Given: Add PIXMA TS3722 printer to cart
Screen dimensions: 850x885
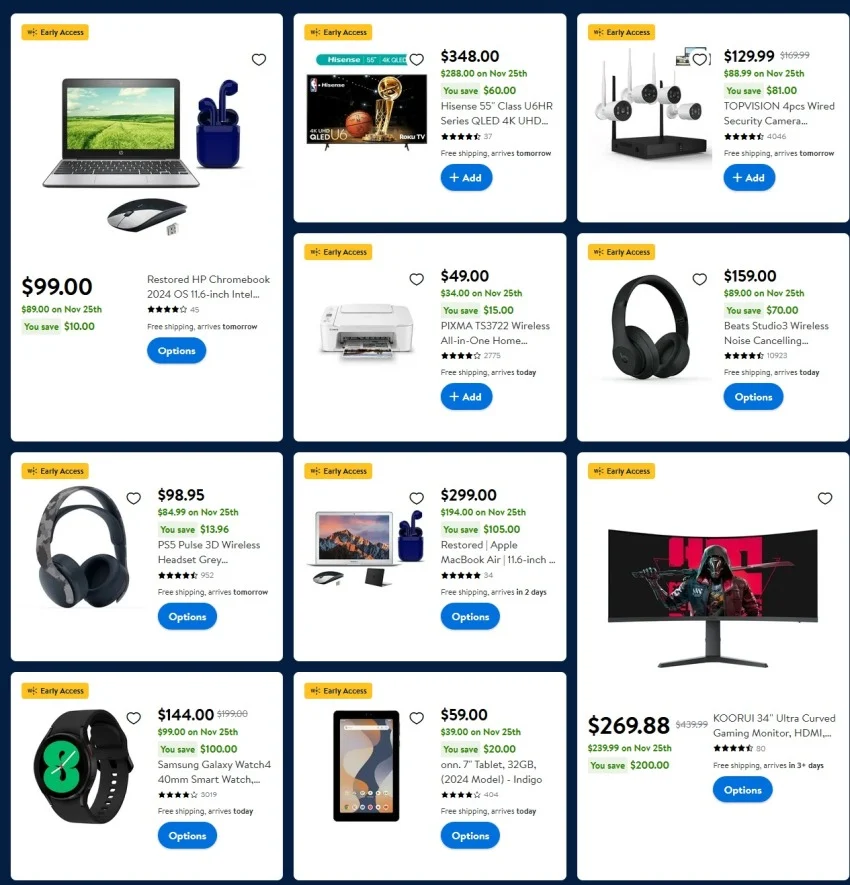Looking at the screenshot, I should pos(466,397).
